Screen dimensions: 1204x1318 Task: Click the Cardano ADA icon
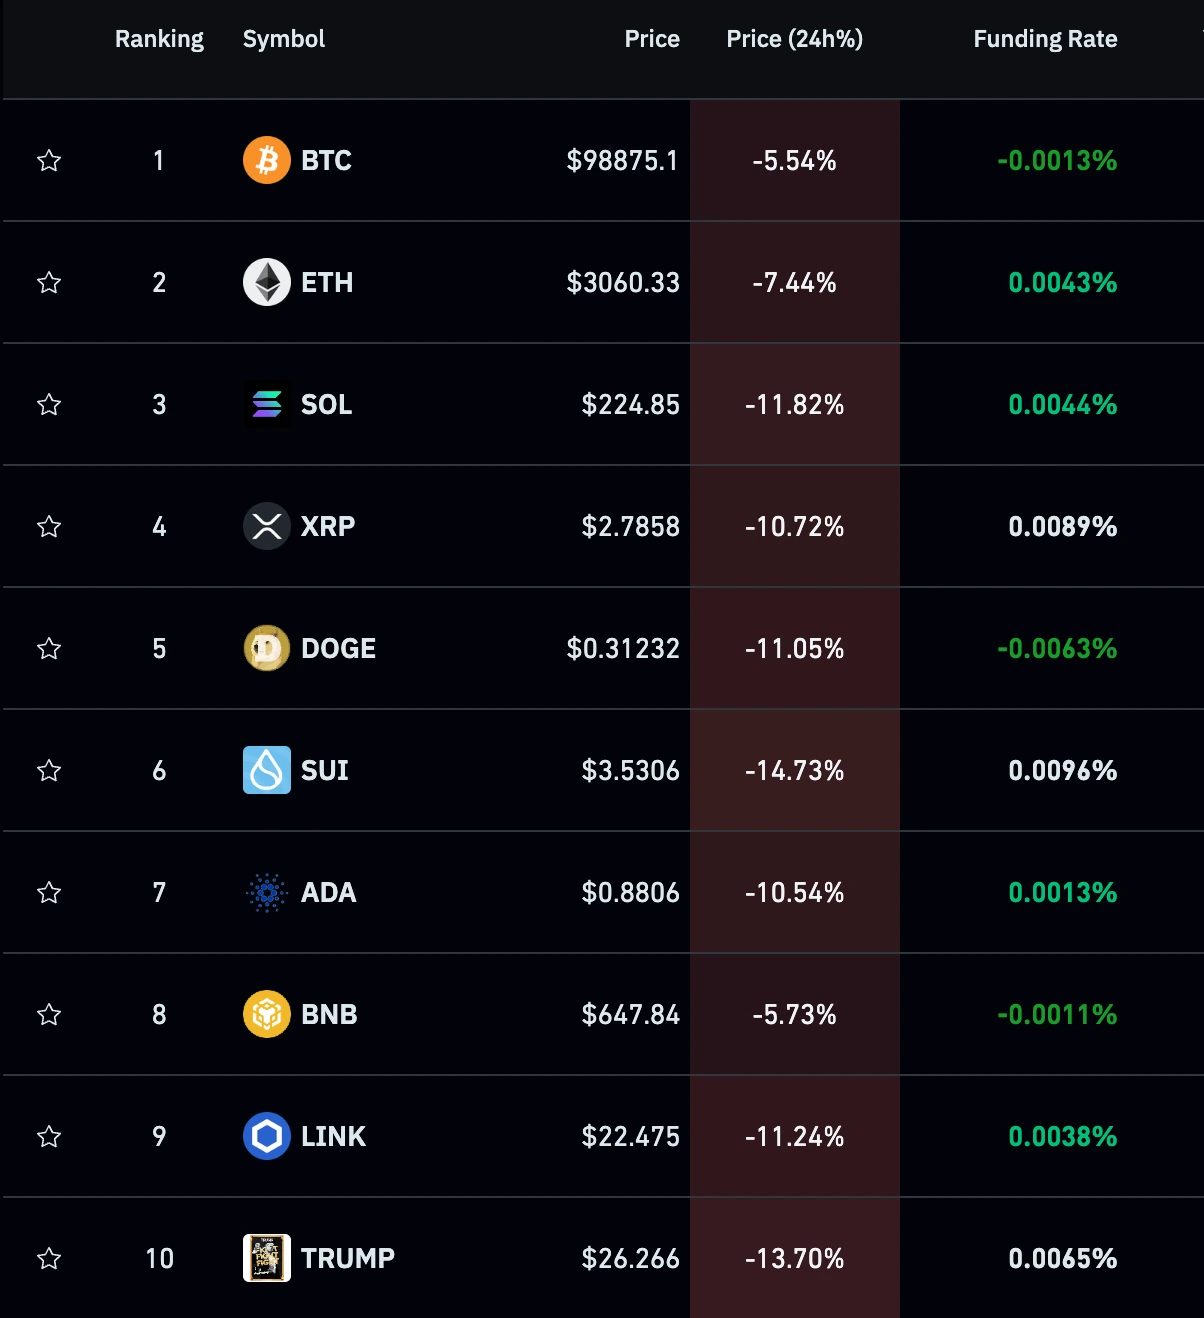coord(267,892)
